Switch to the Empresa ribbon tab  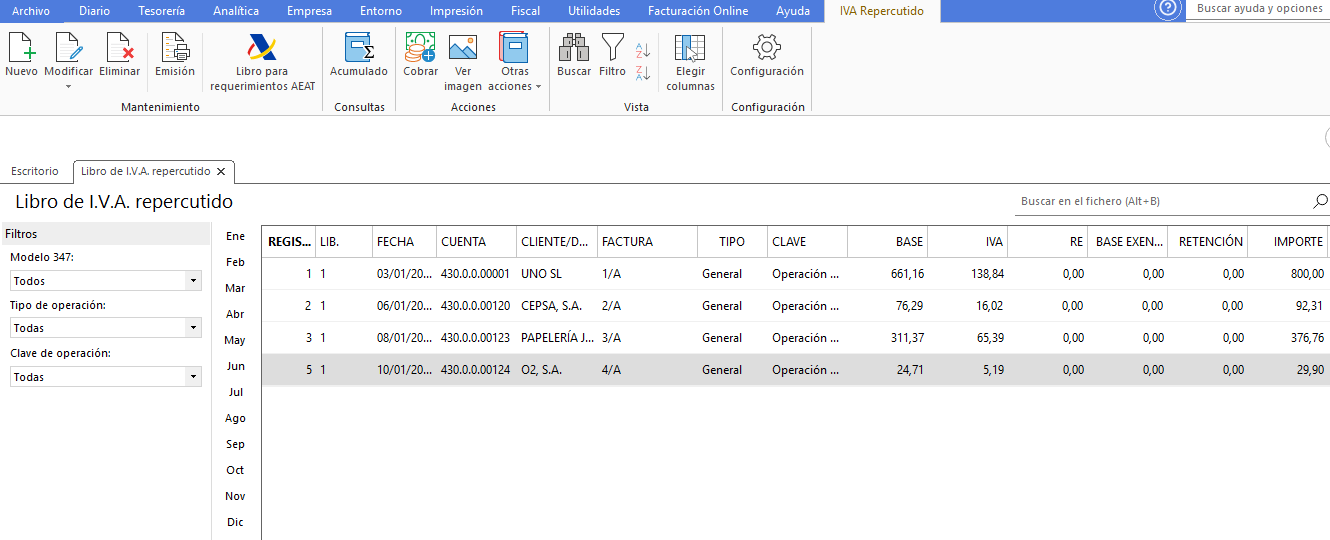point(309,11)
